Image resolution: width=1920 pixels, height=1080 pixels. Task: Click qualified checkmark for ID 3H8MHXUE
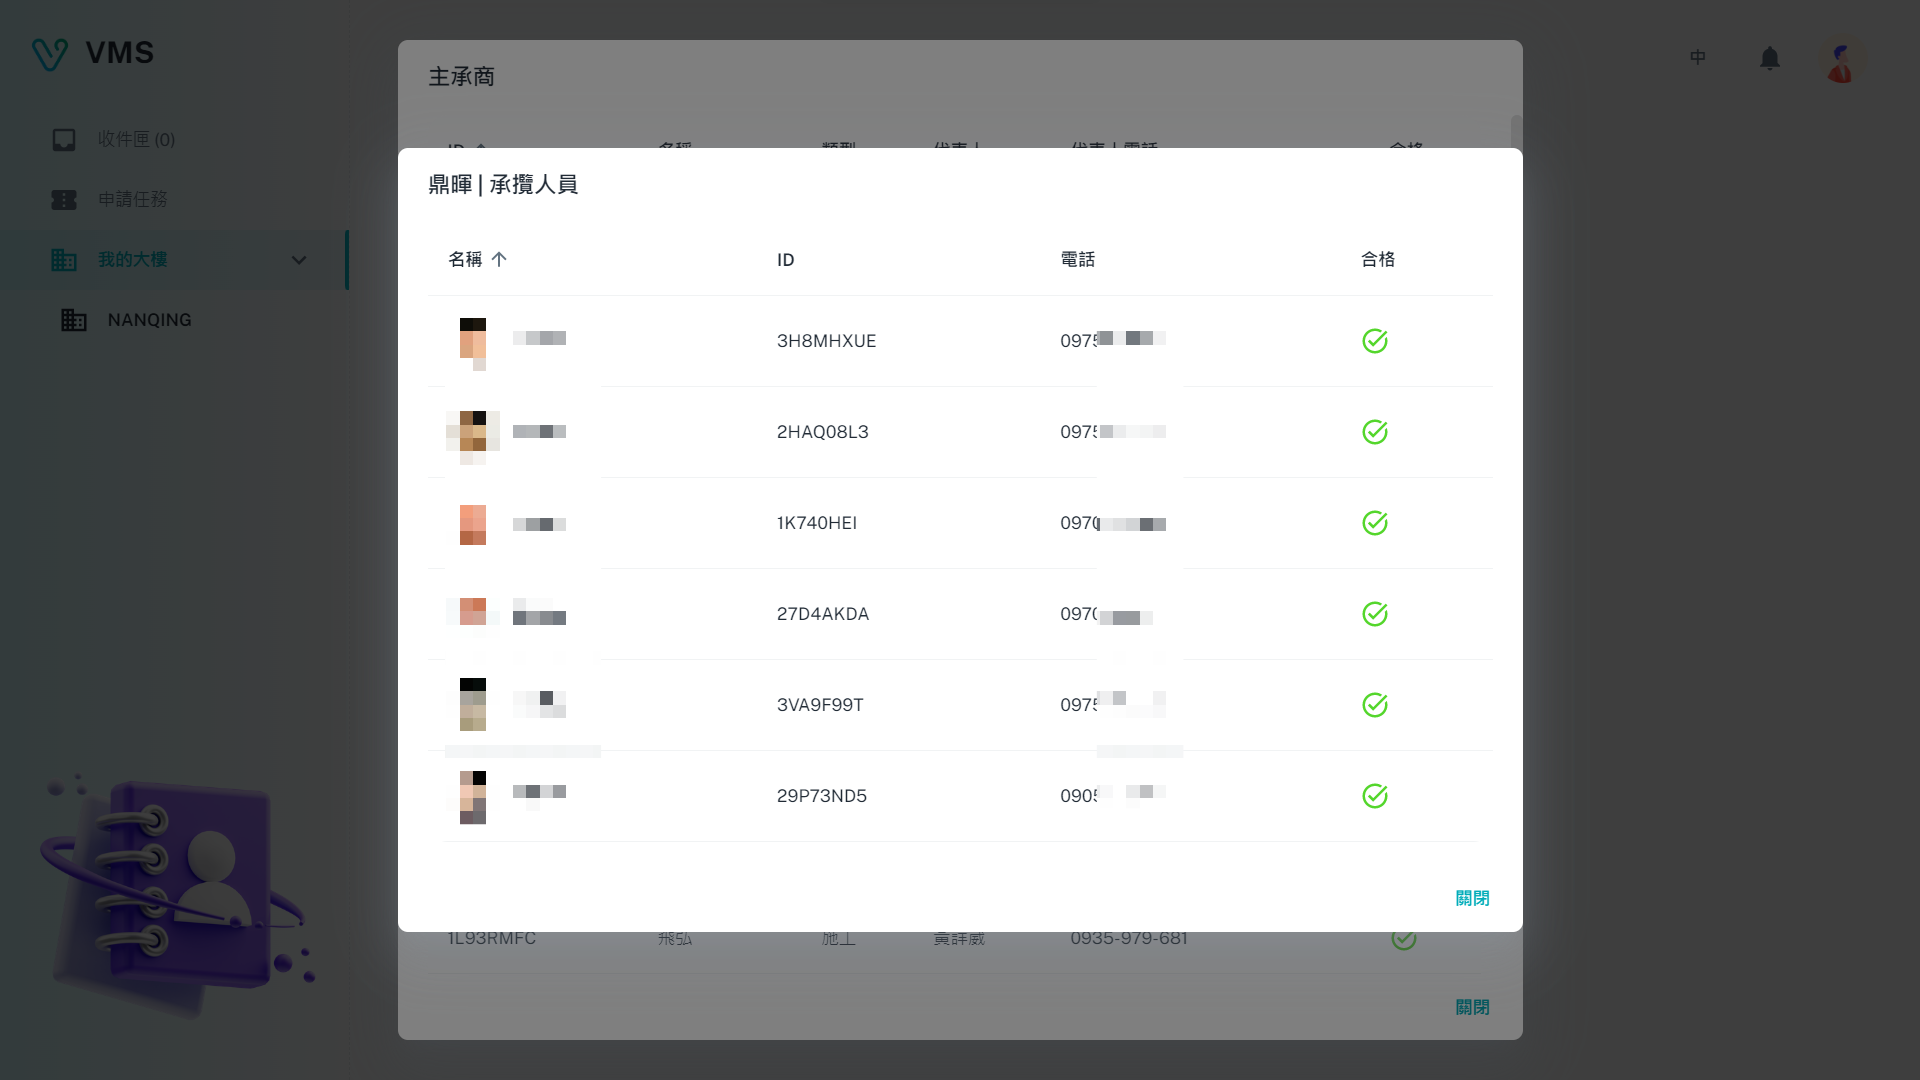(1375, 341)
